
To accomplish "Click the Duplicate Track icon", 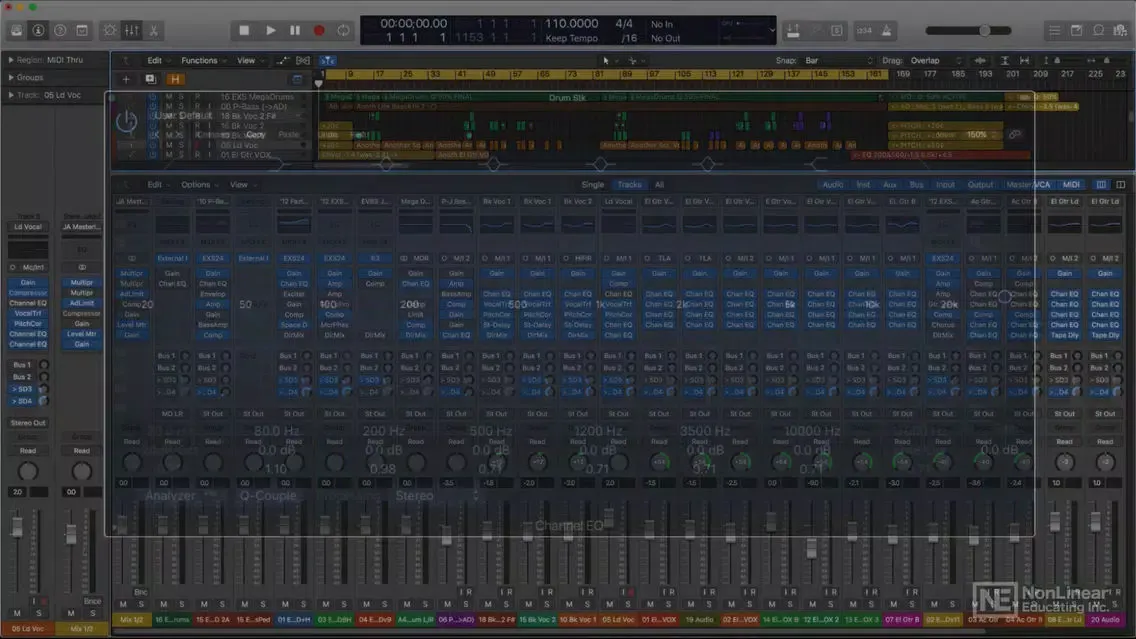I will 150,79.
